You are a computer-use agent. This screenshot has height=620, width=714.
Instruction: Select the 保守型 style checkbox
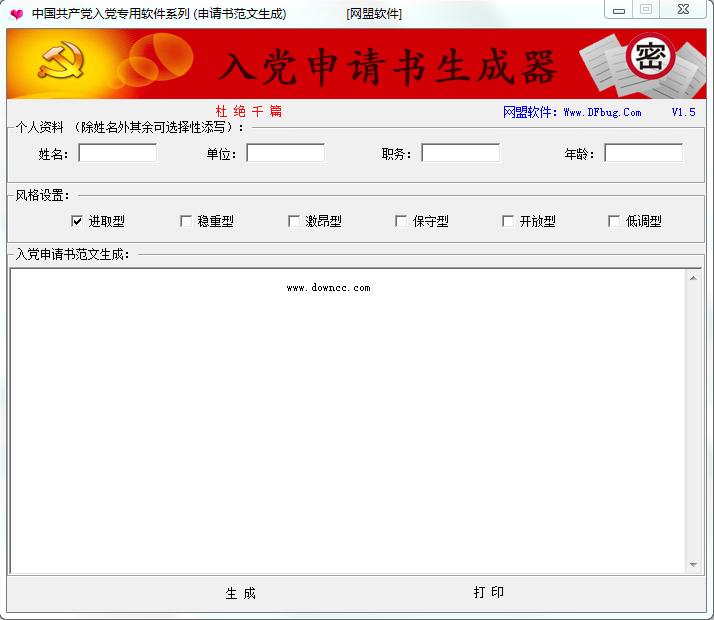[401, 221]
